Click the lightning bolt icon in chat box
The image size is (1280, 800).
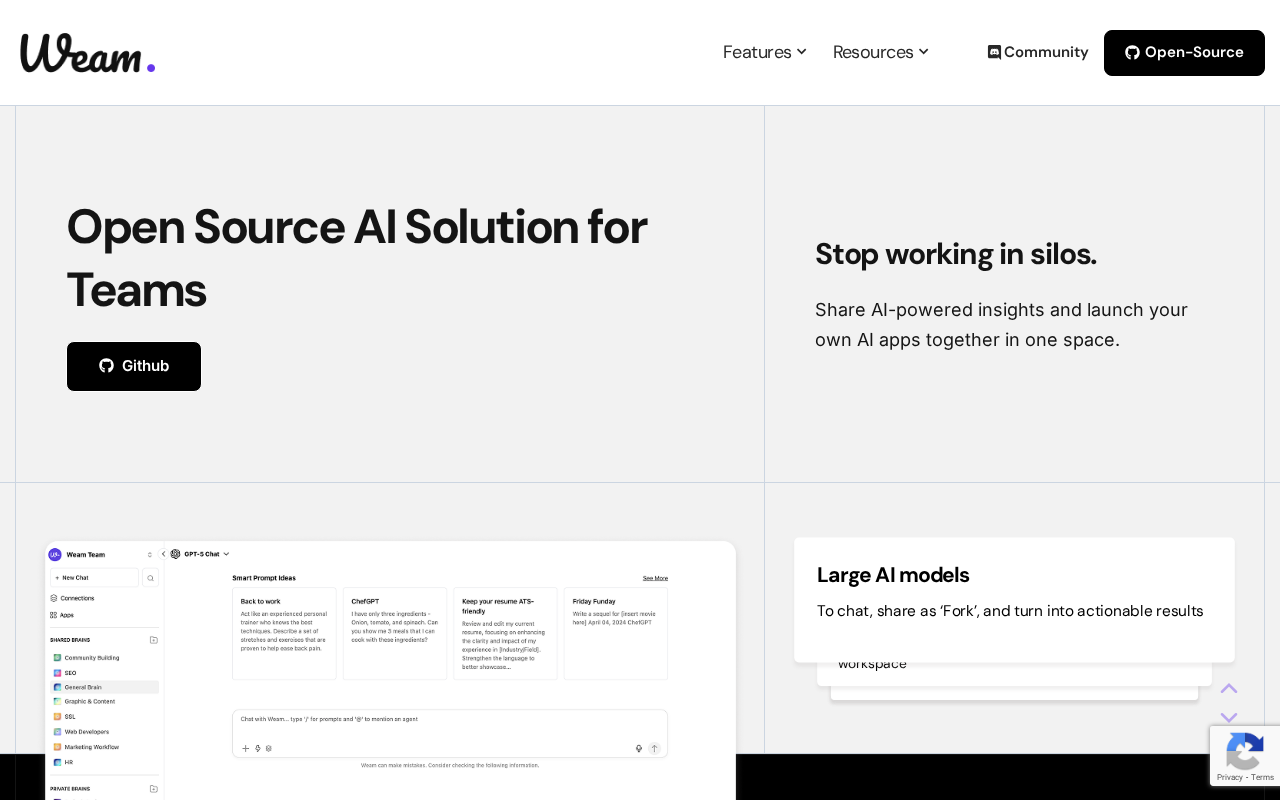pyautogui.click(x=258, y=748)
